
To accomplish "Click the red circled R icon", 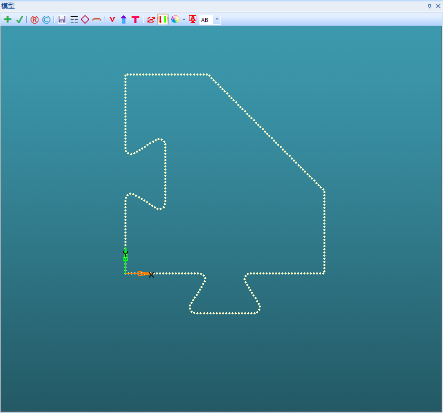I will 34,20.
